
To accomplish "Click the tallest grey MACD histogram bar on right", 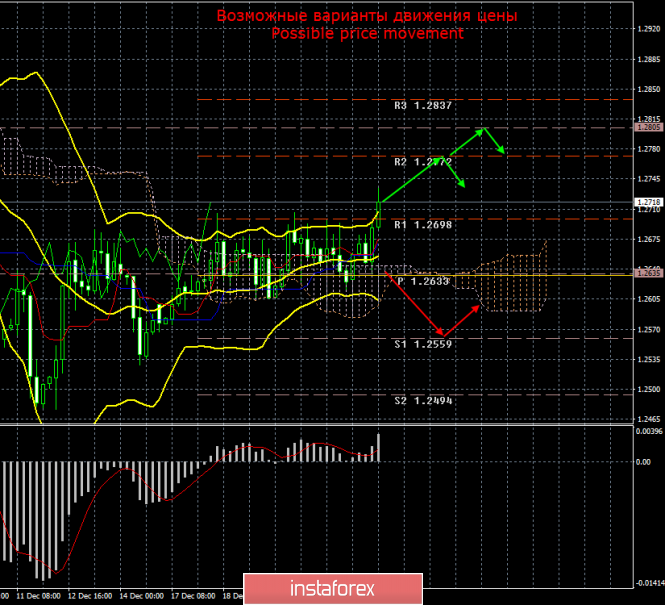I will (x=379, y=446).
